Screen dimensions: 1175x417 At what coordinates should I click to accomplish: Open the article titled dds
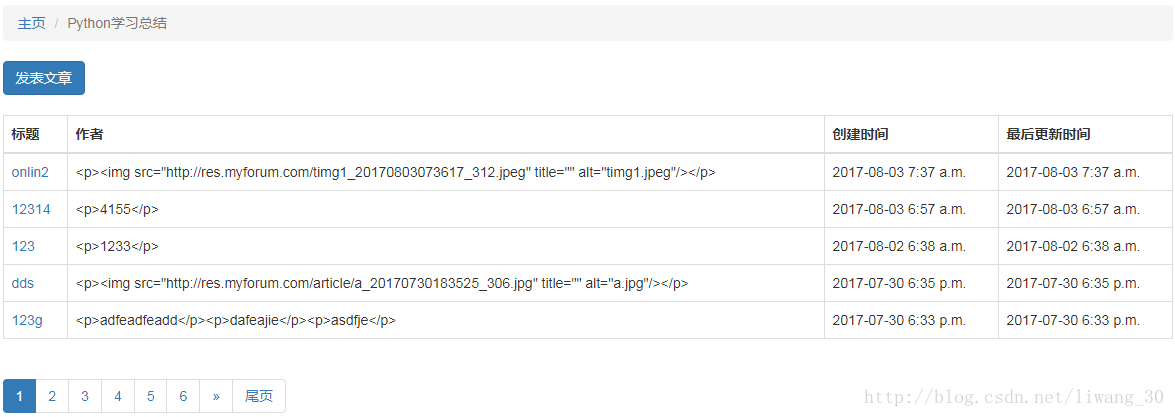tap(23, 284)
